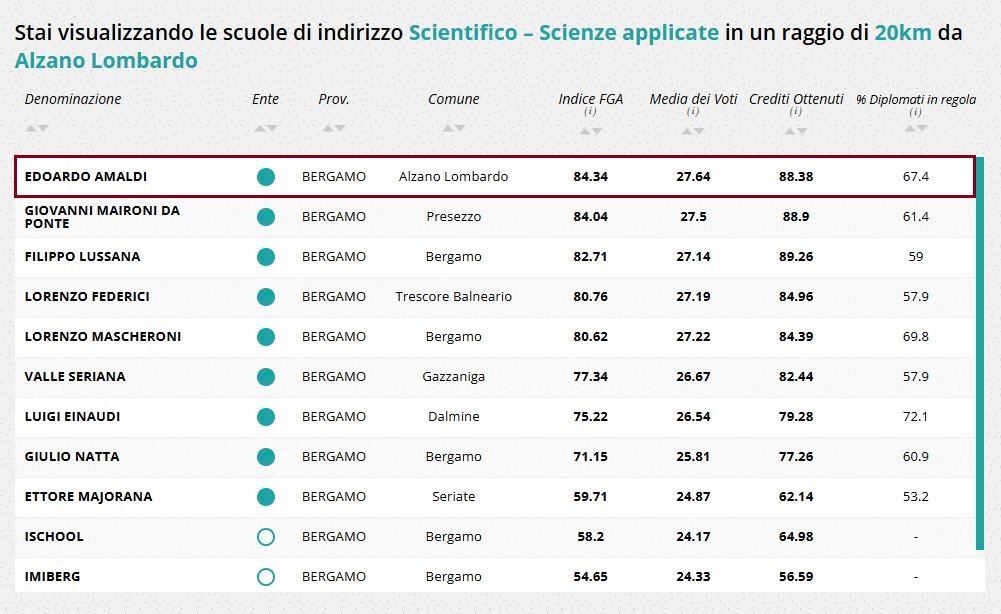
Task: Open the LORENZO MASCHERONI school entry
Action: coord(103,337)
